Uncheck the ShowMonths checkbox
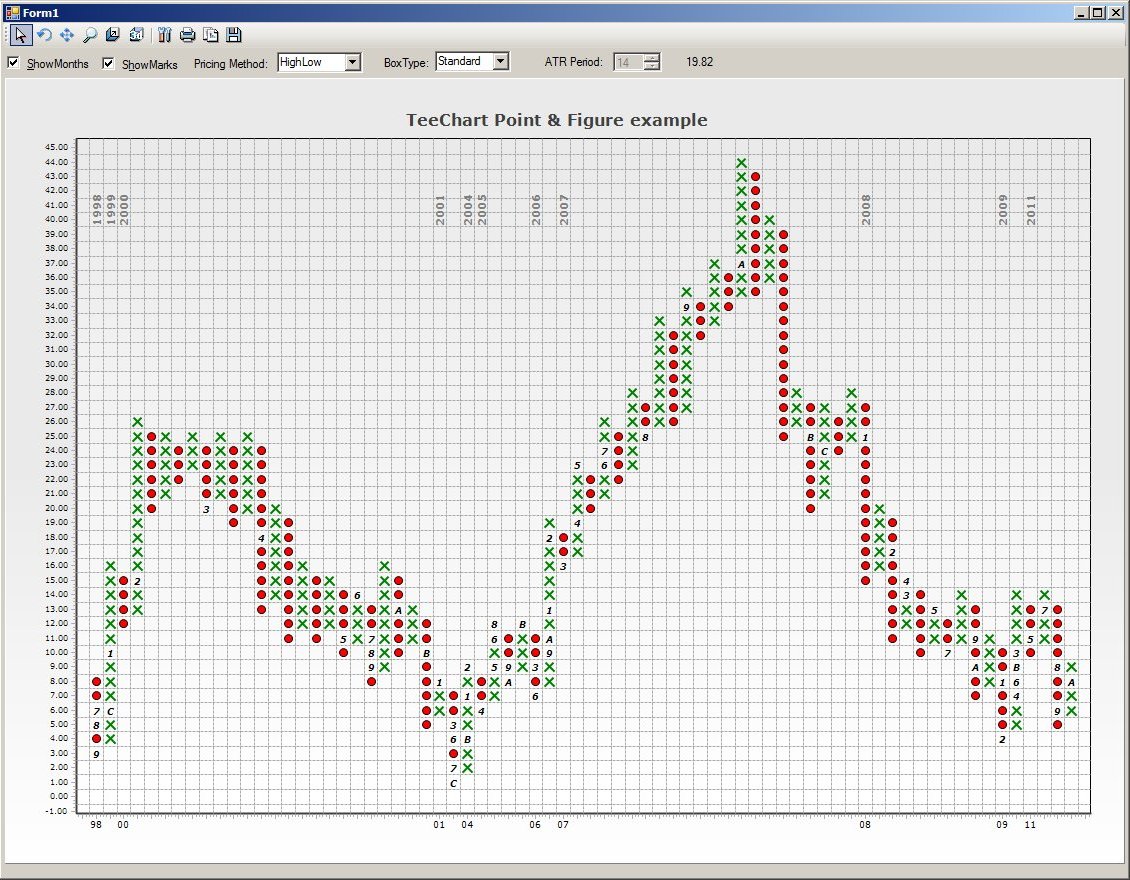 [13, 63]
